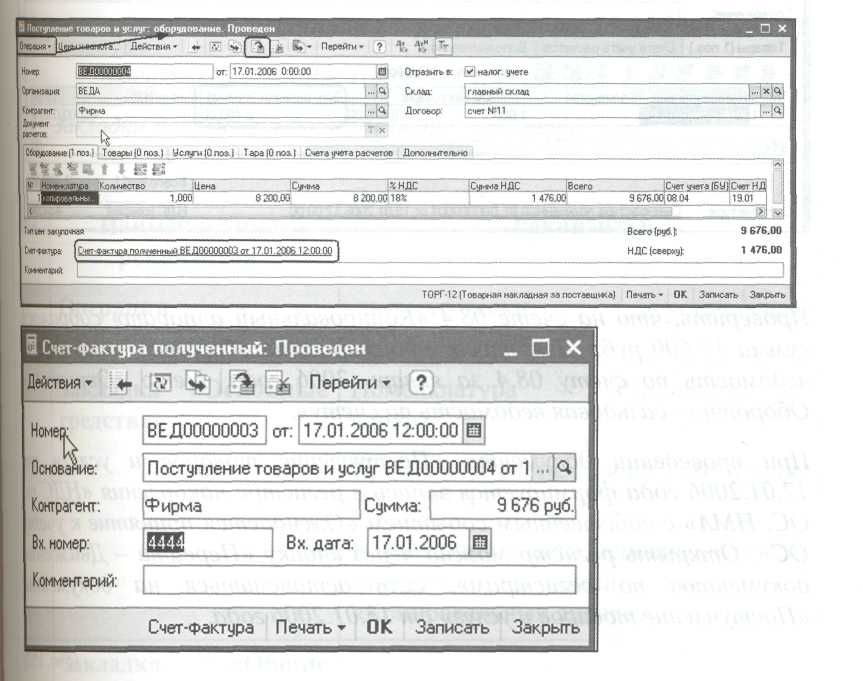Viewport: 863px width, 681px height.
Task: Click move row up arrow in table toolbar
Action: click(x=105, y=170)
